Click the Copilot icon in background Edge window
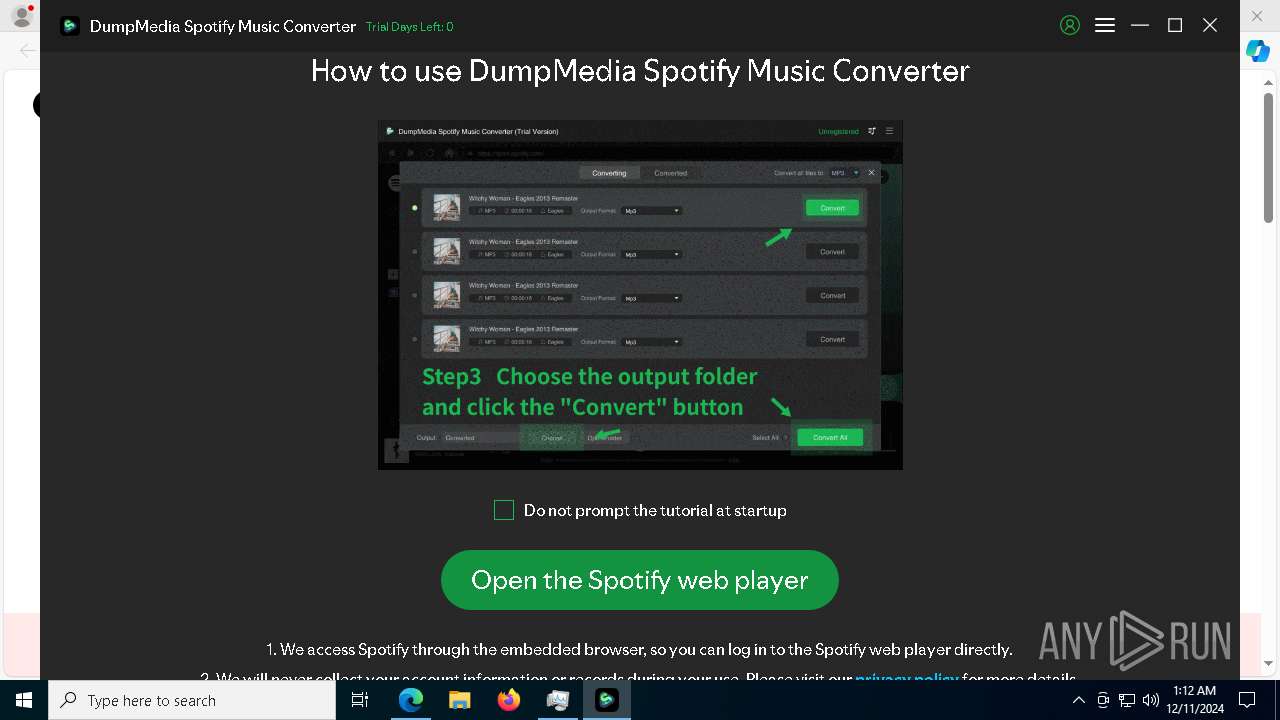 point(1258,51)
